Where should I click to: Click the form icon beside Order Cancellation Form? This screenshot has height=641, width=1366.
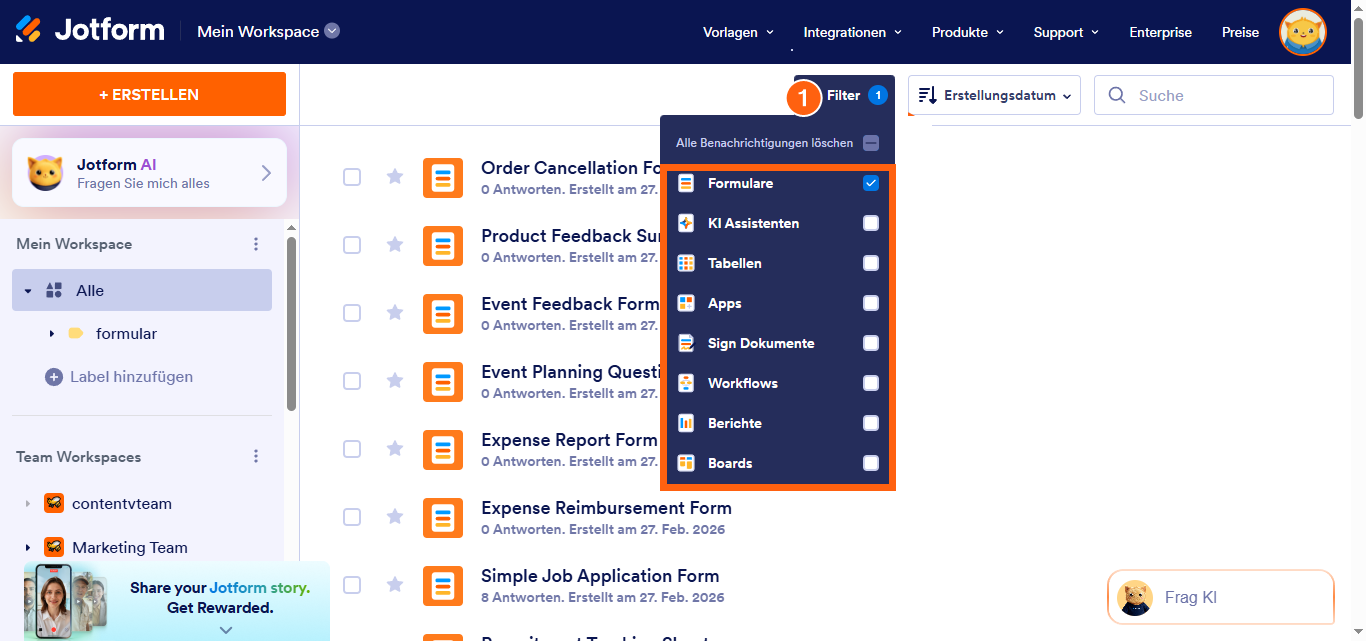443,177
